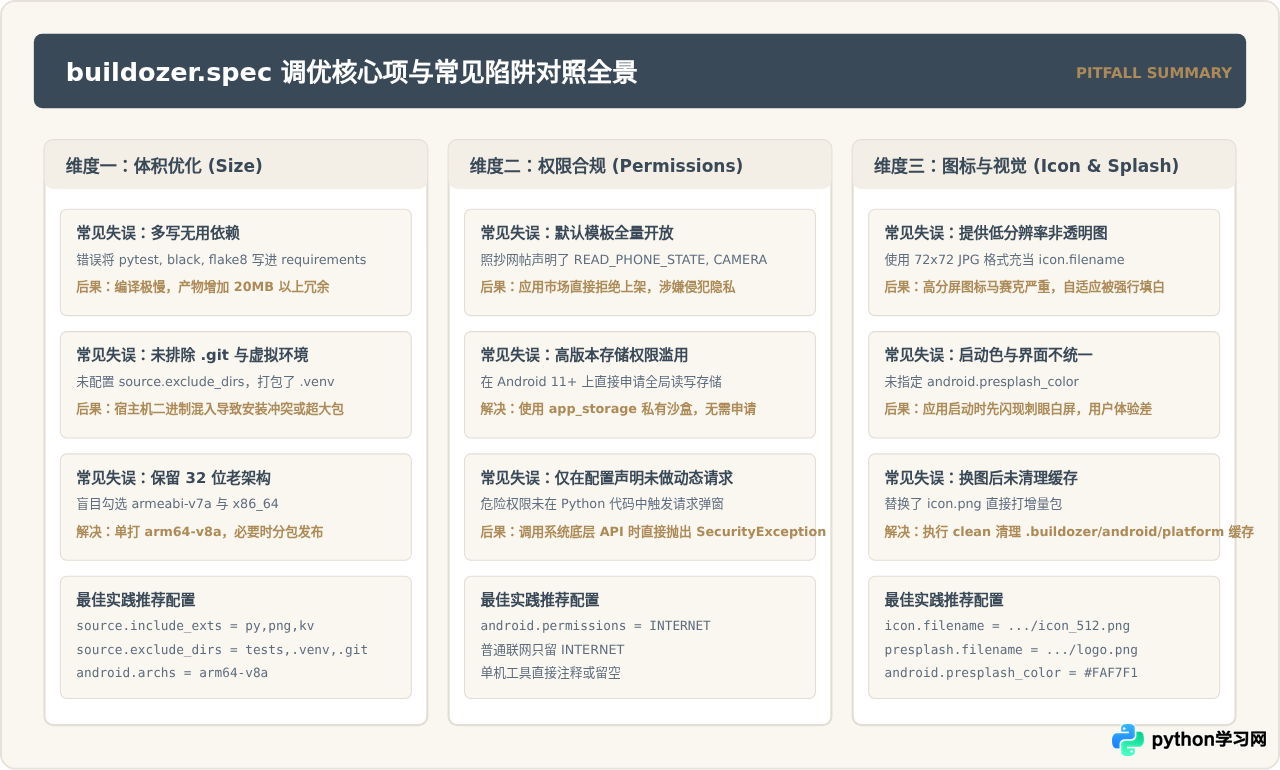Click "解决：使用 app_storage 私有沙盒，无需申请"
Viewport: 1280px width, 770px height.
tap(618, 409)
